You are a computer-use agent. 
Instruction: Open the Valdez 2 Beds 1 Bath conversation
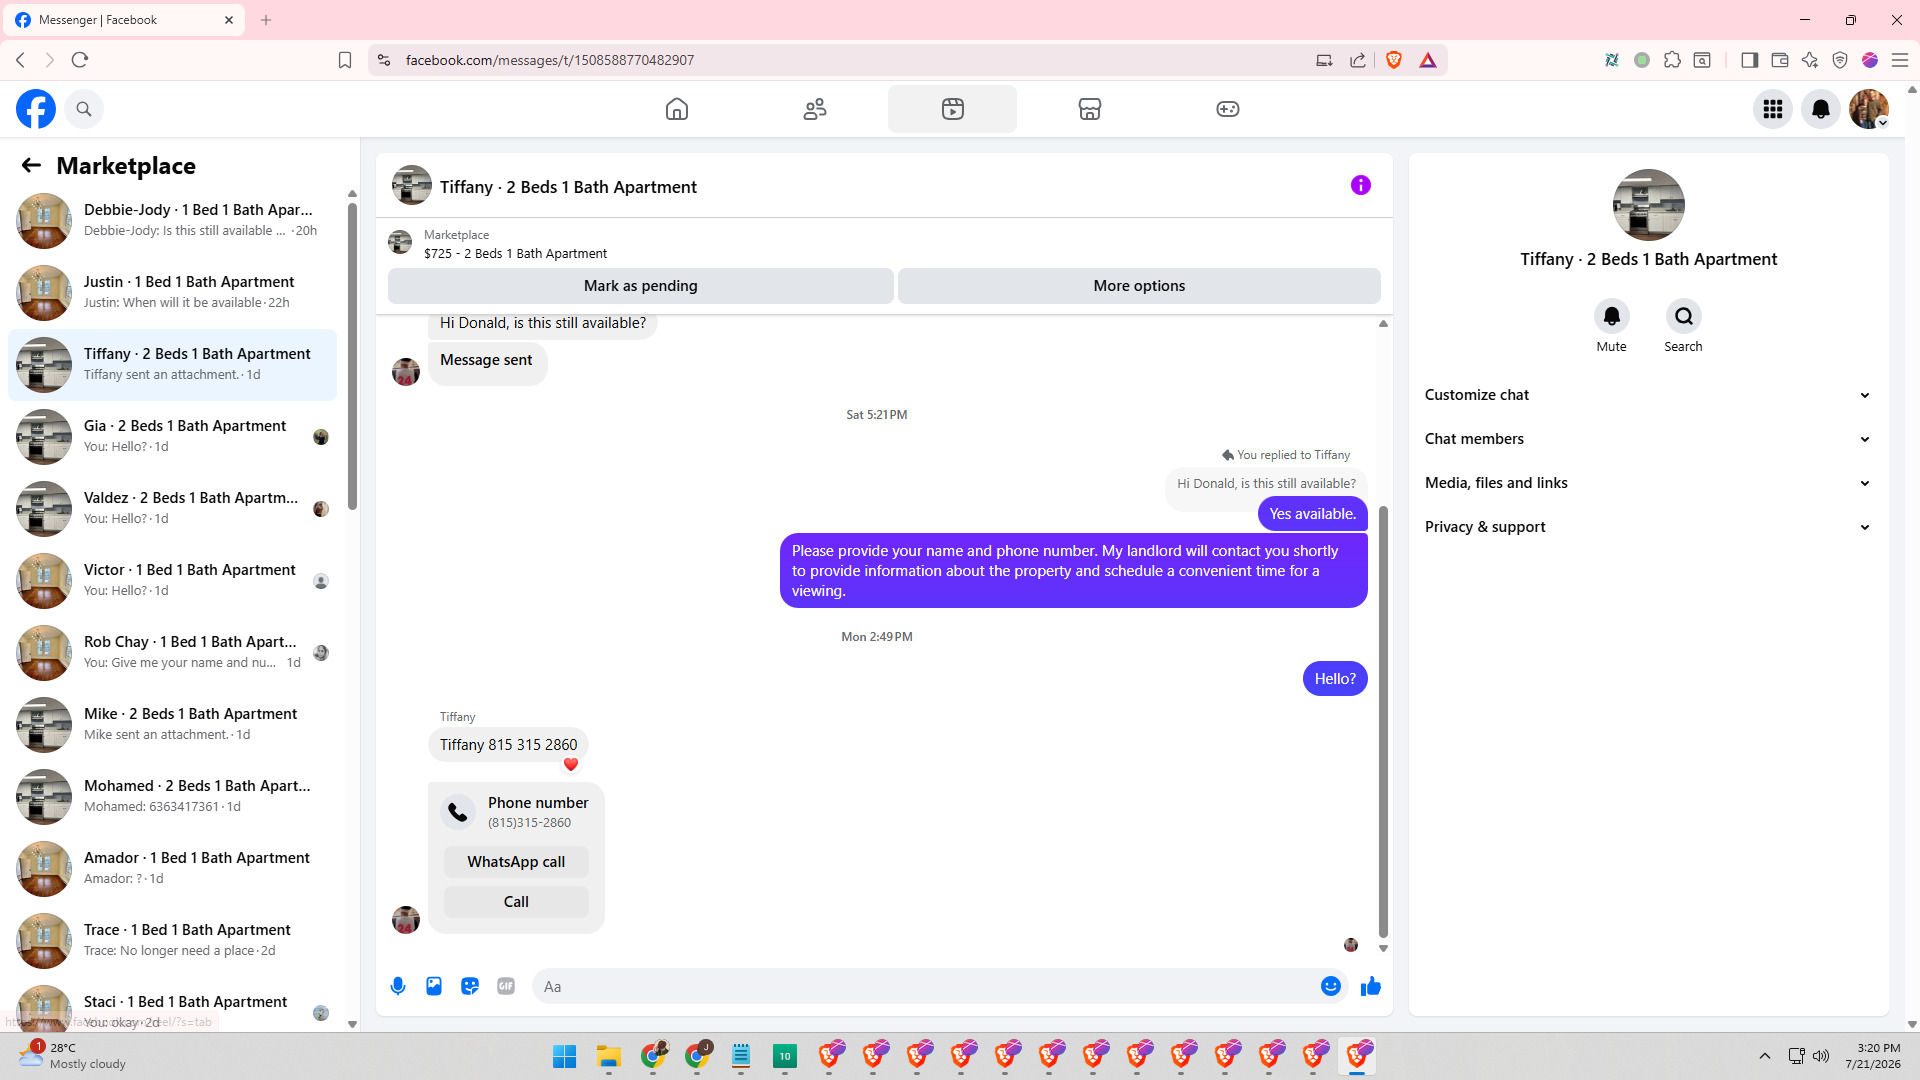point(172,509)
